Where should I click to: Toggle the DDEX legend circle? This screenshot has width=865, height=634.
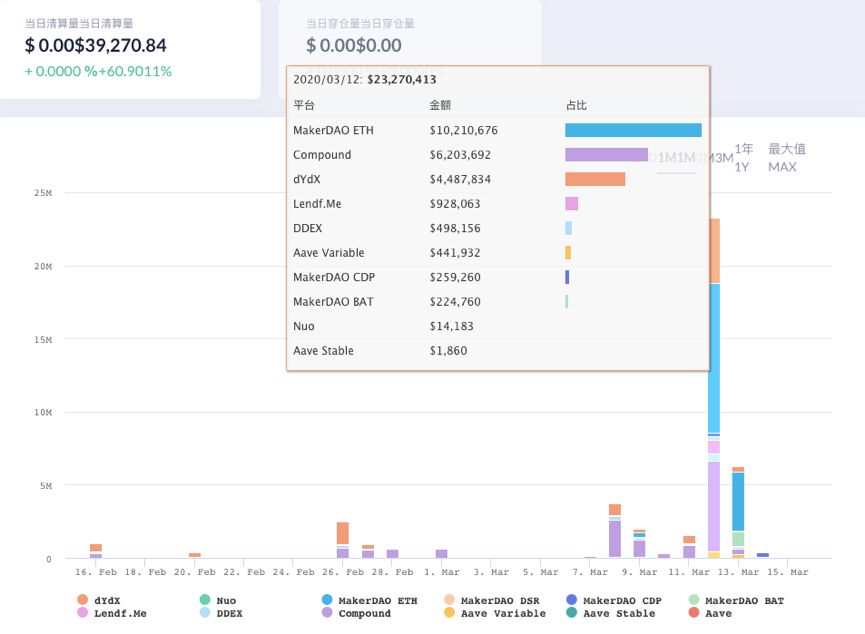205,612
